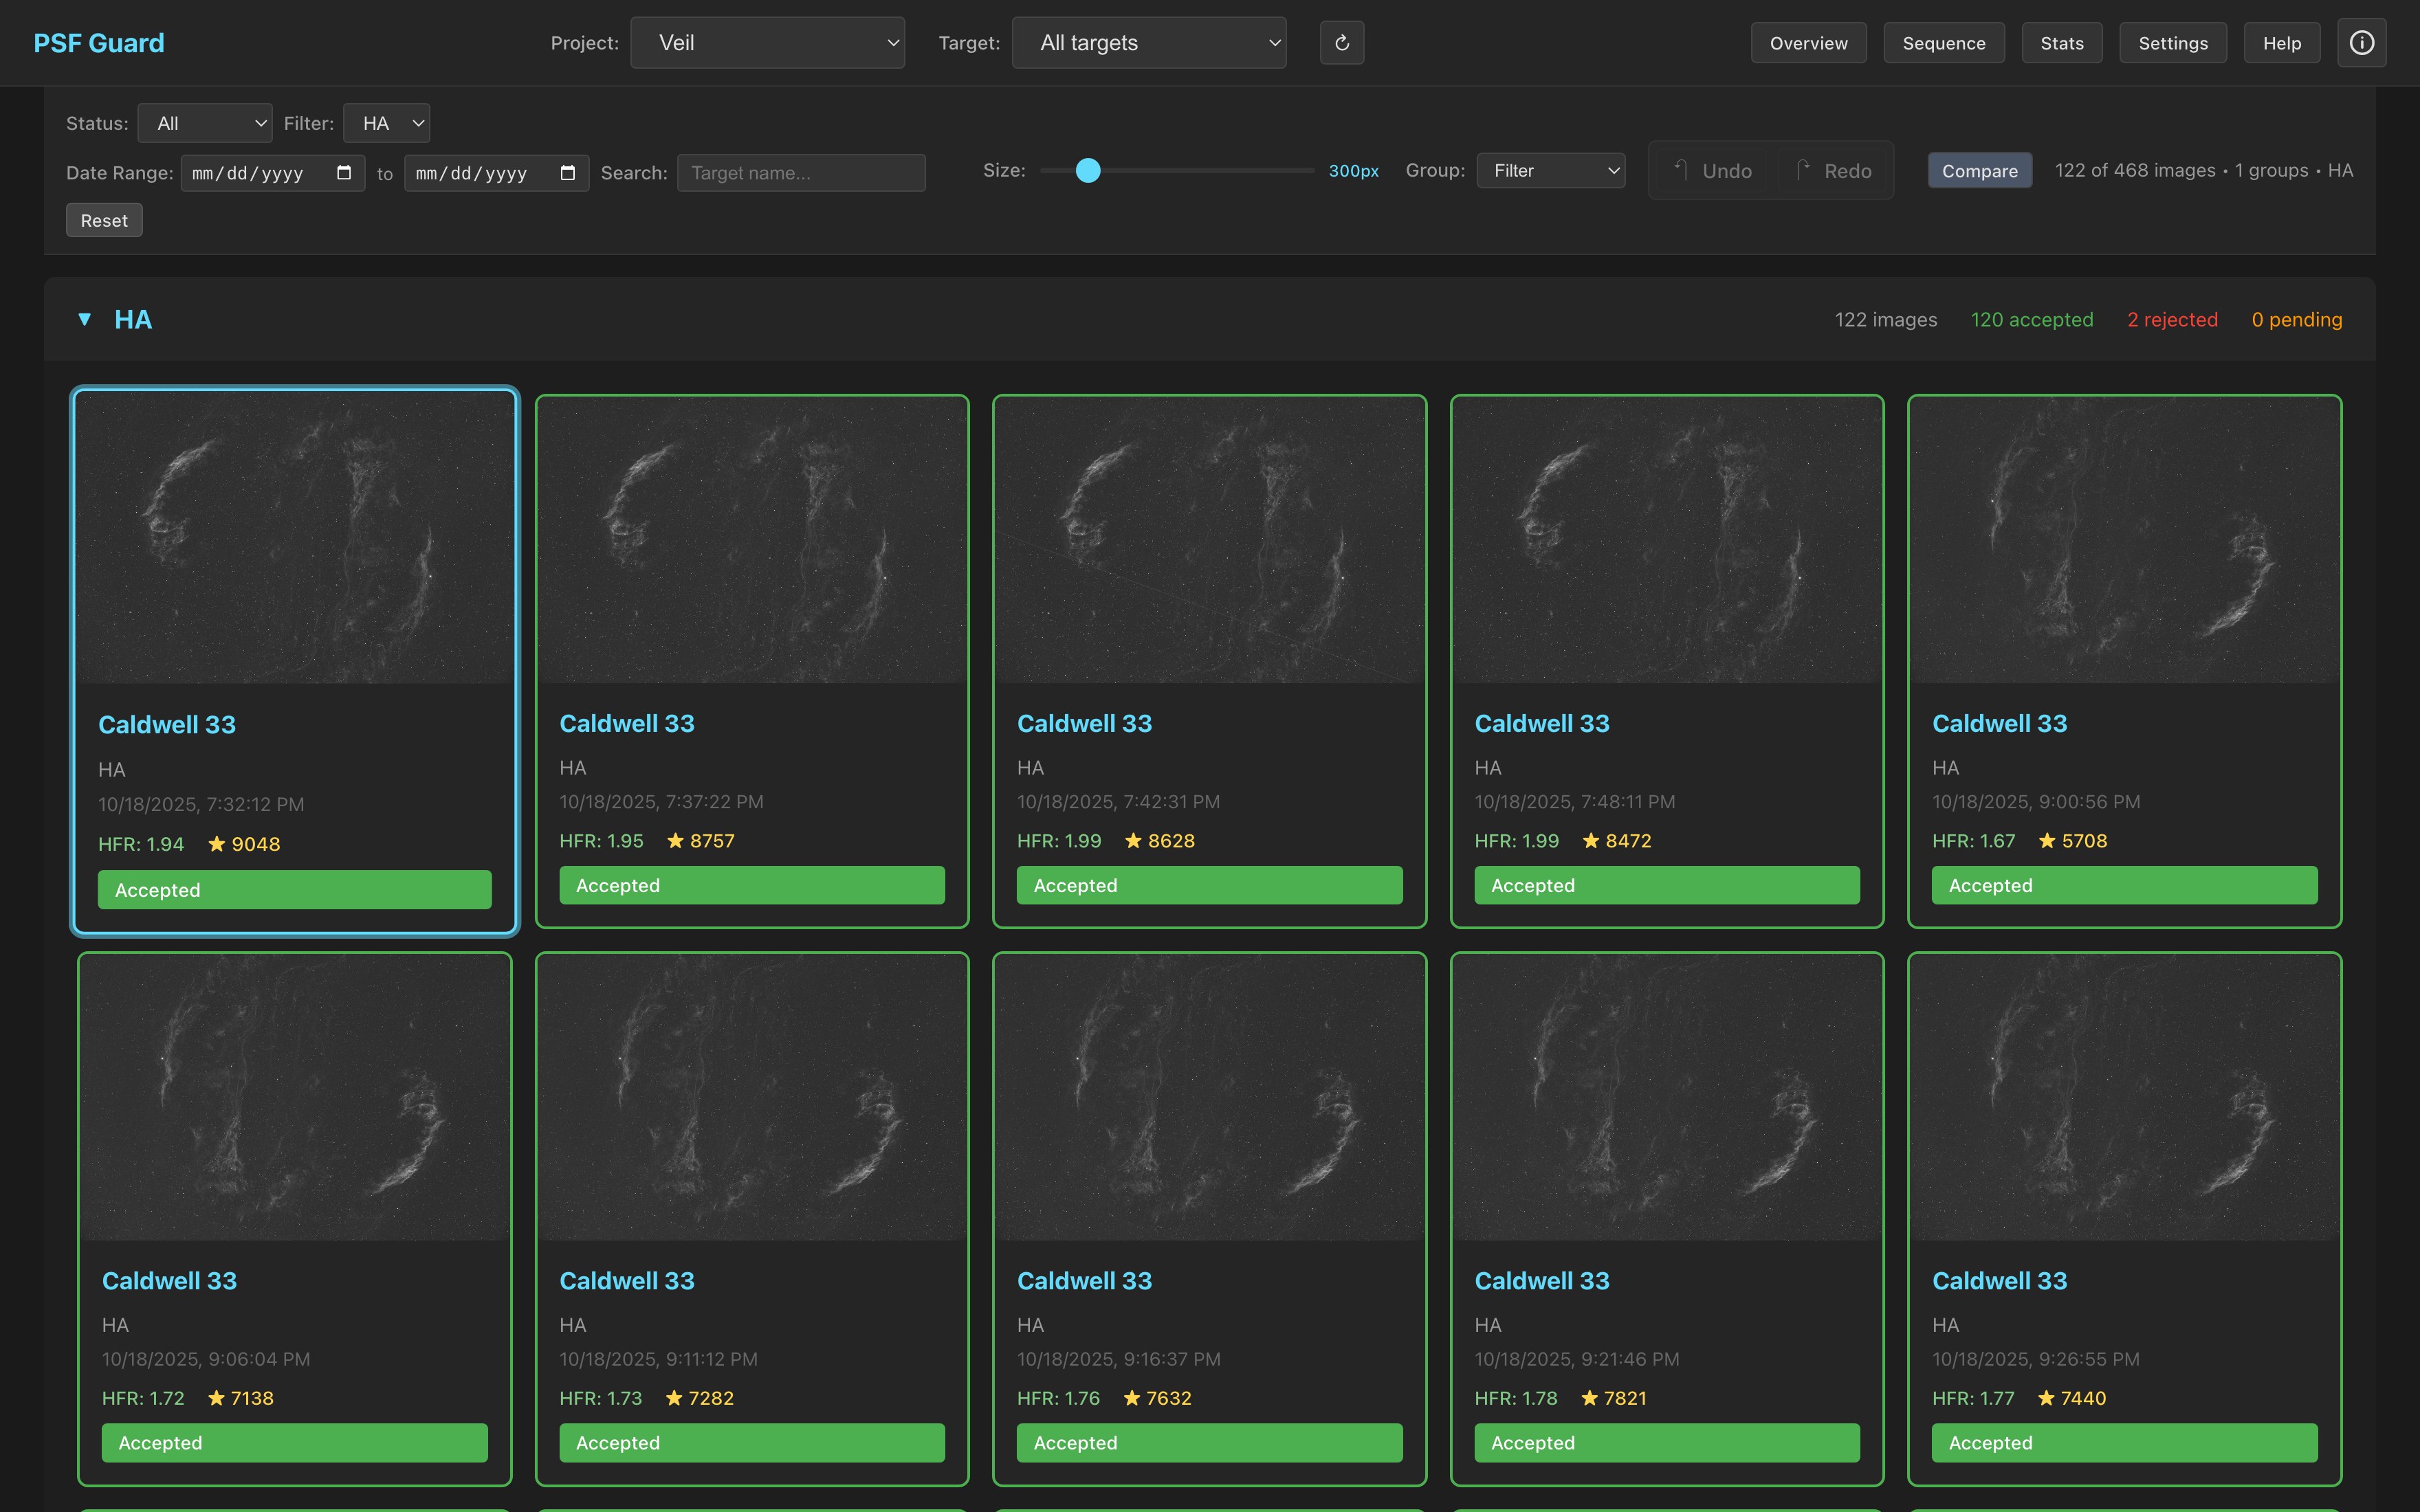Viewport: 2420px width, 1512px height.
Task: Toggle Accepted status on HFR 1.78 card
Action: tap(1667, 1443)
